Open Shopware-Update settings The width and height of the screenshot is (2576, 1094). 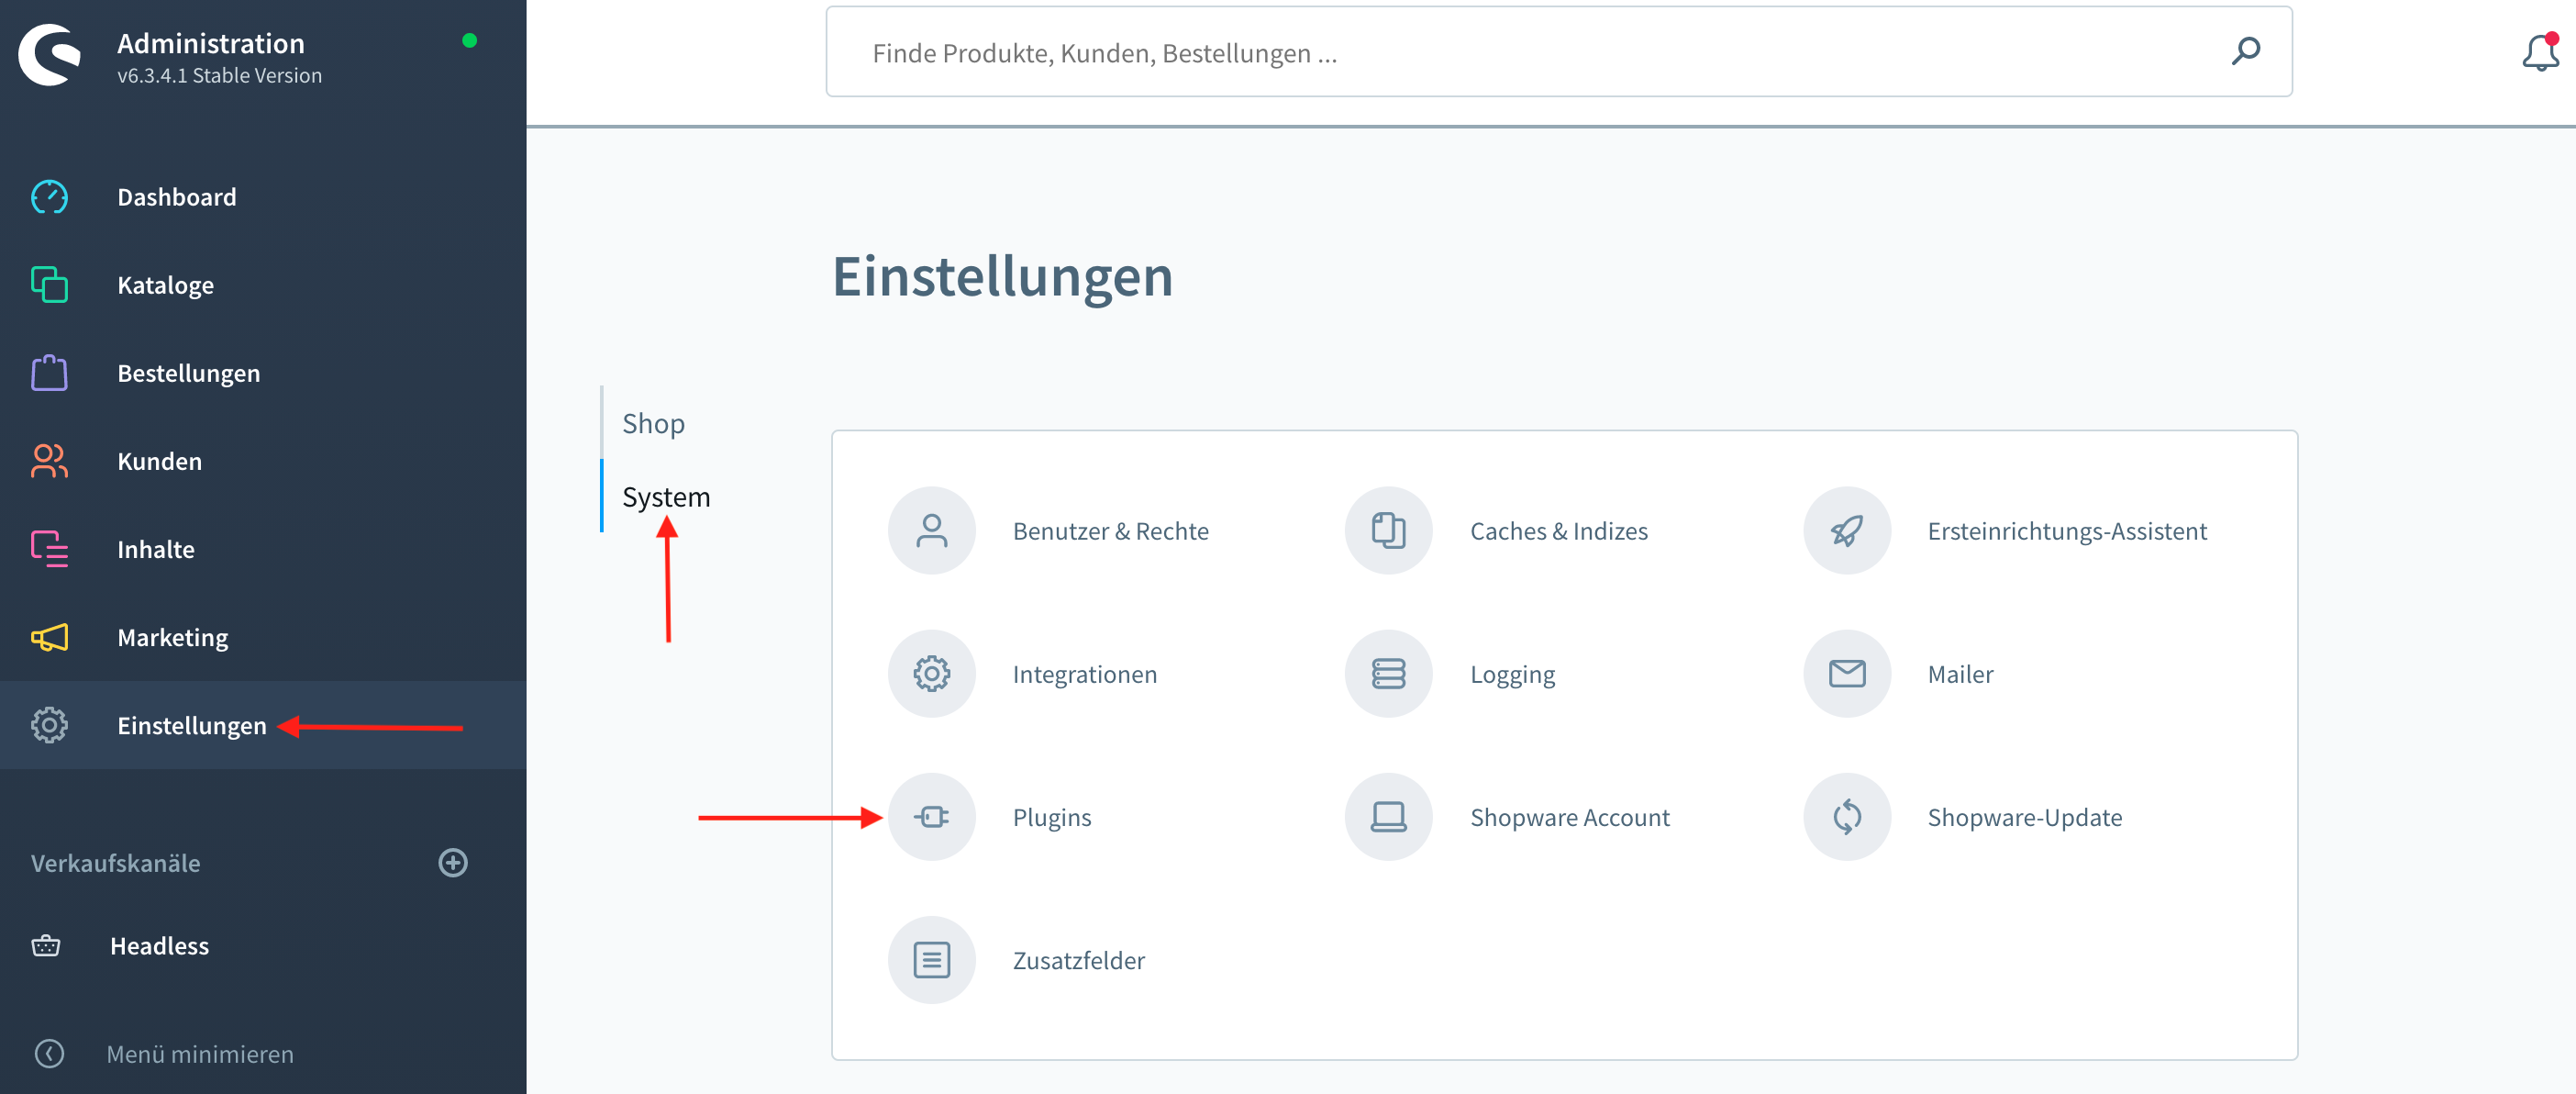pos(2024,817)
